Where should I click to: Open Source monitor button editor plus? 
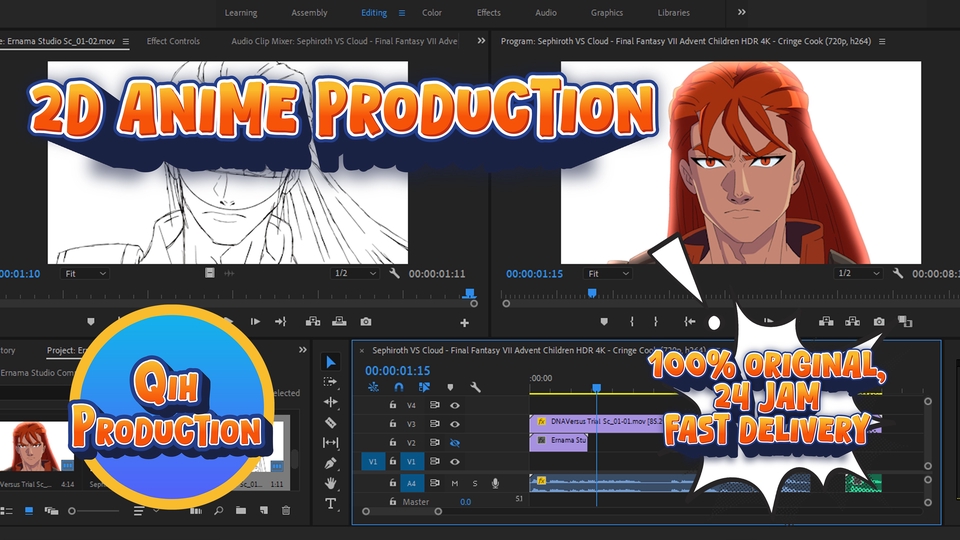coord(465,322)
